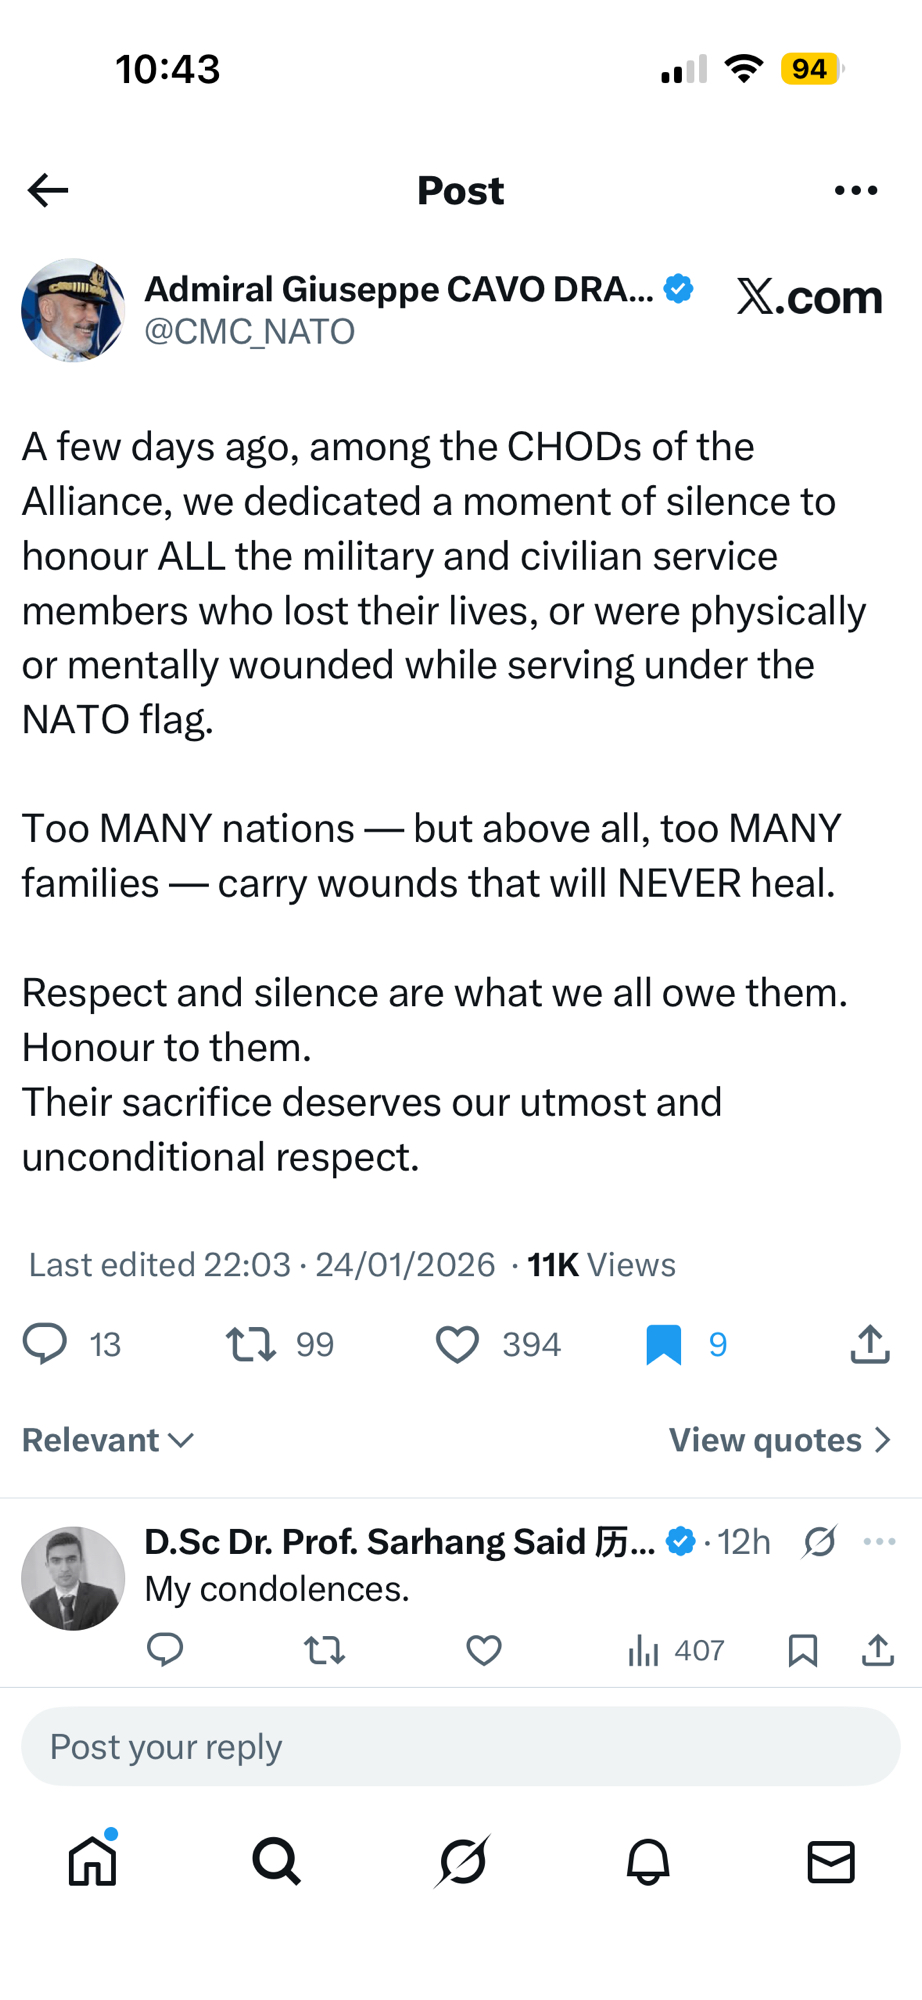This screenshot has height=2000, width=922.
Task: Expand the Relevant sort dropdown
Action: (108, 1440)
